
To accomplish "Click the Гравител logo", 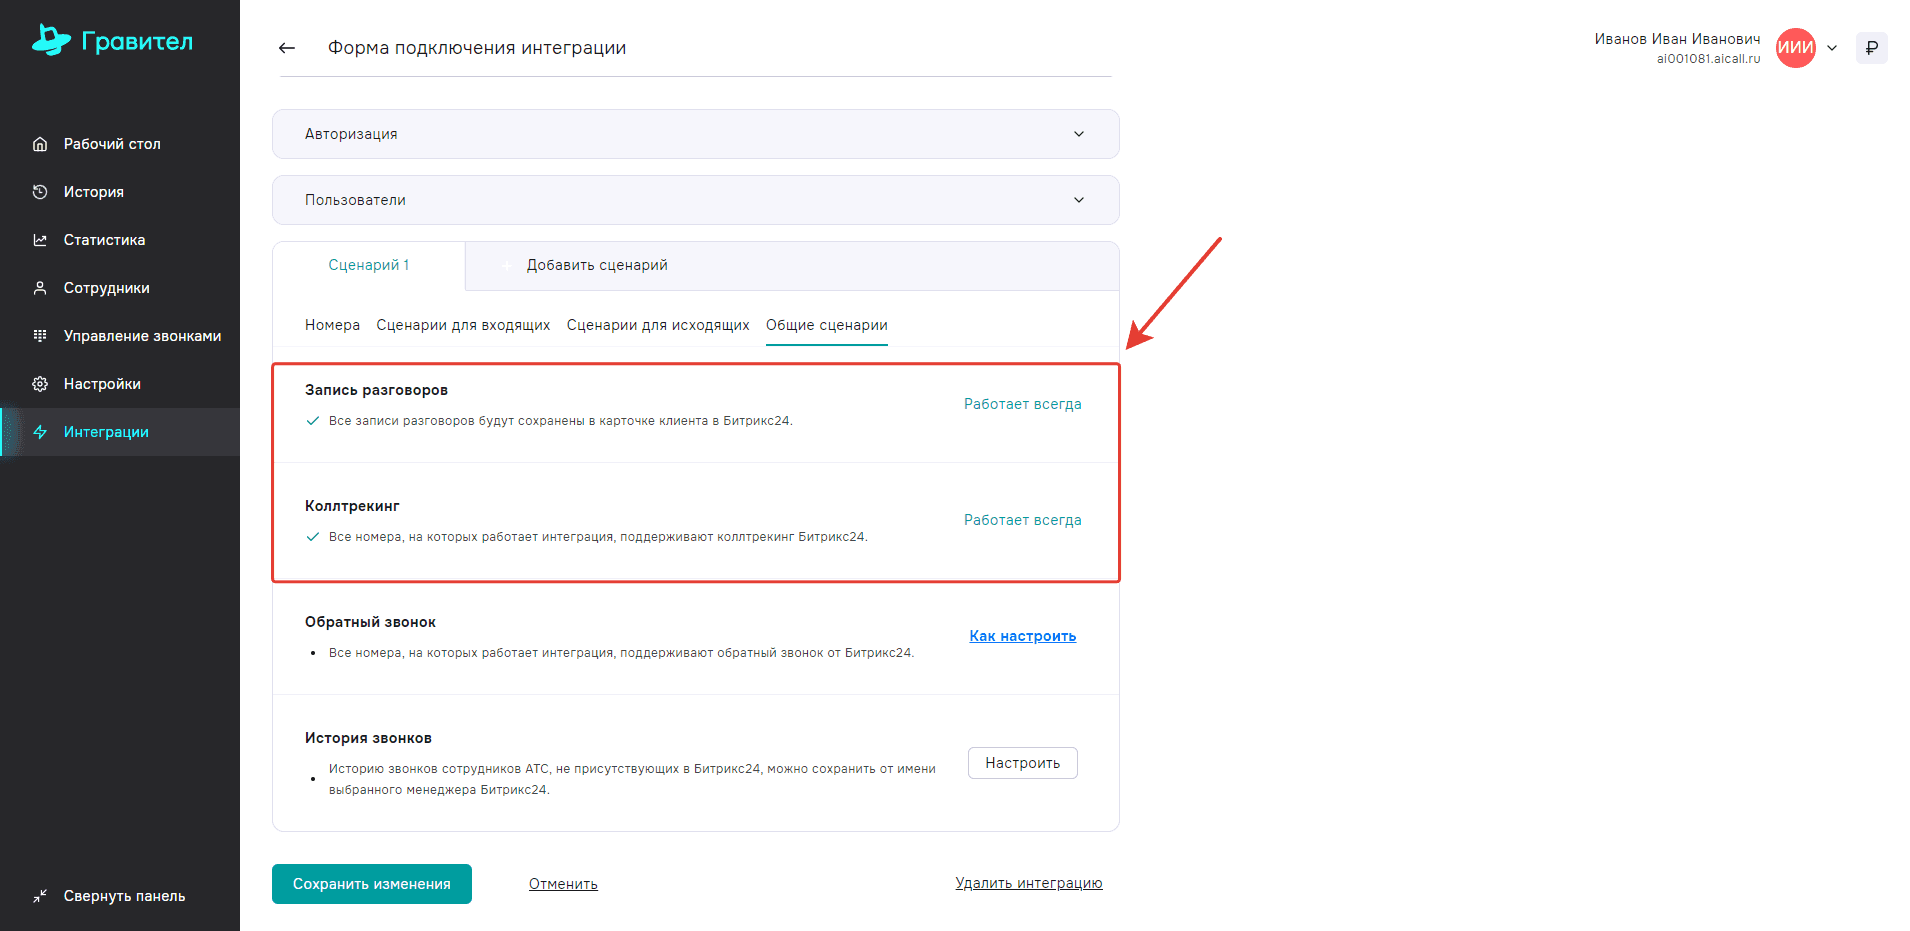I will tap(112, 41).
